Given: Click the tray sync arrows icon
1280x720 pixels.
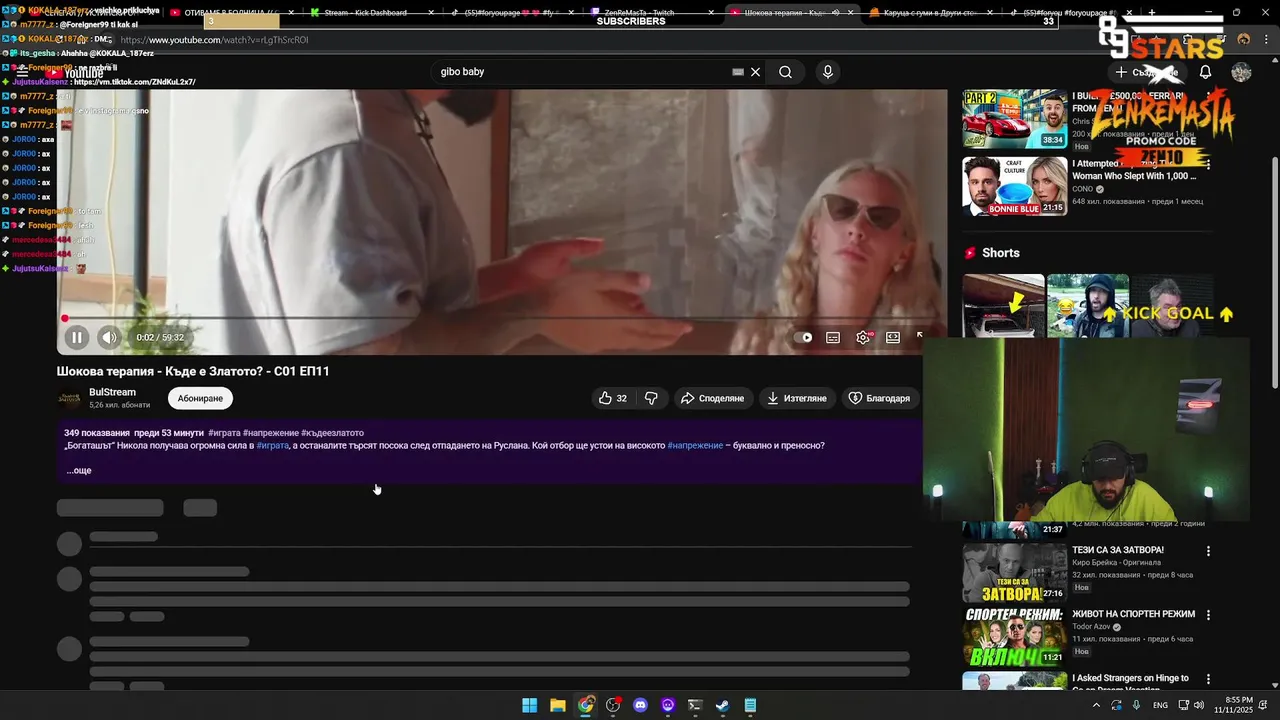Looking at the screenshot, I should pyautogui.click(x=1117, y=705).
